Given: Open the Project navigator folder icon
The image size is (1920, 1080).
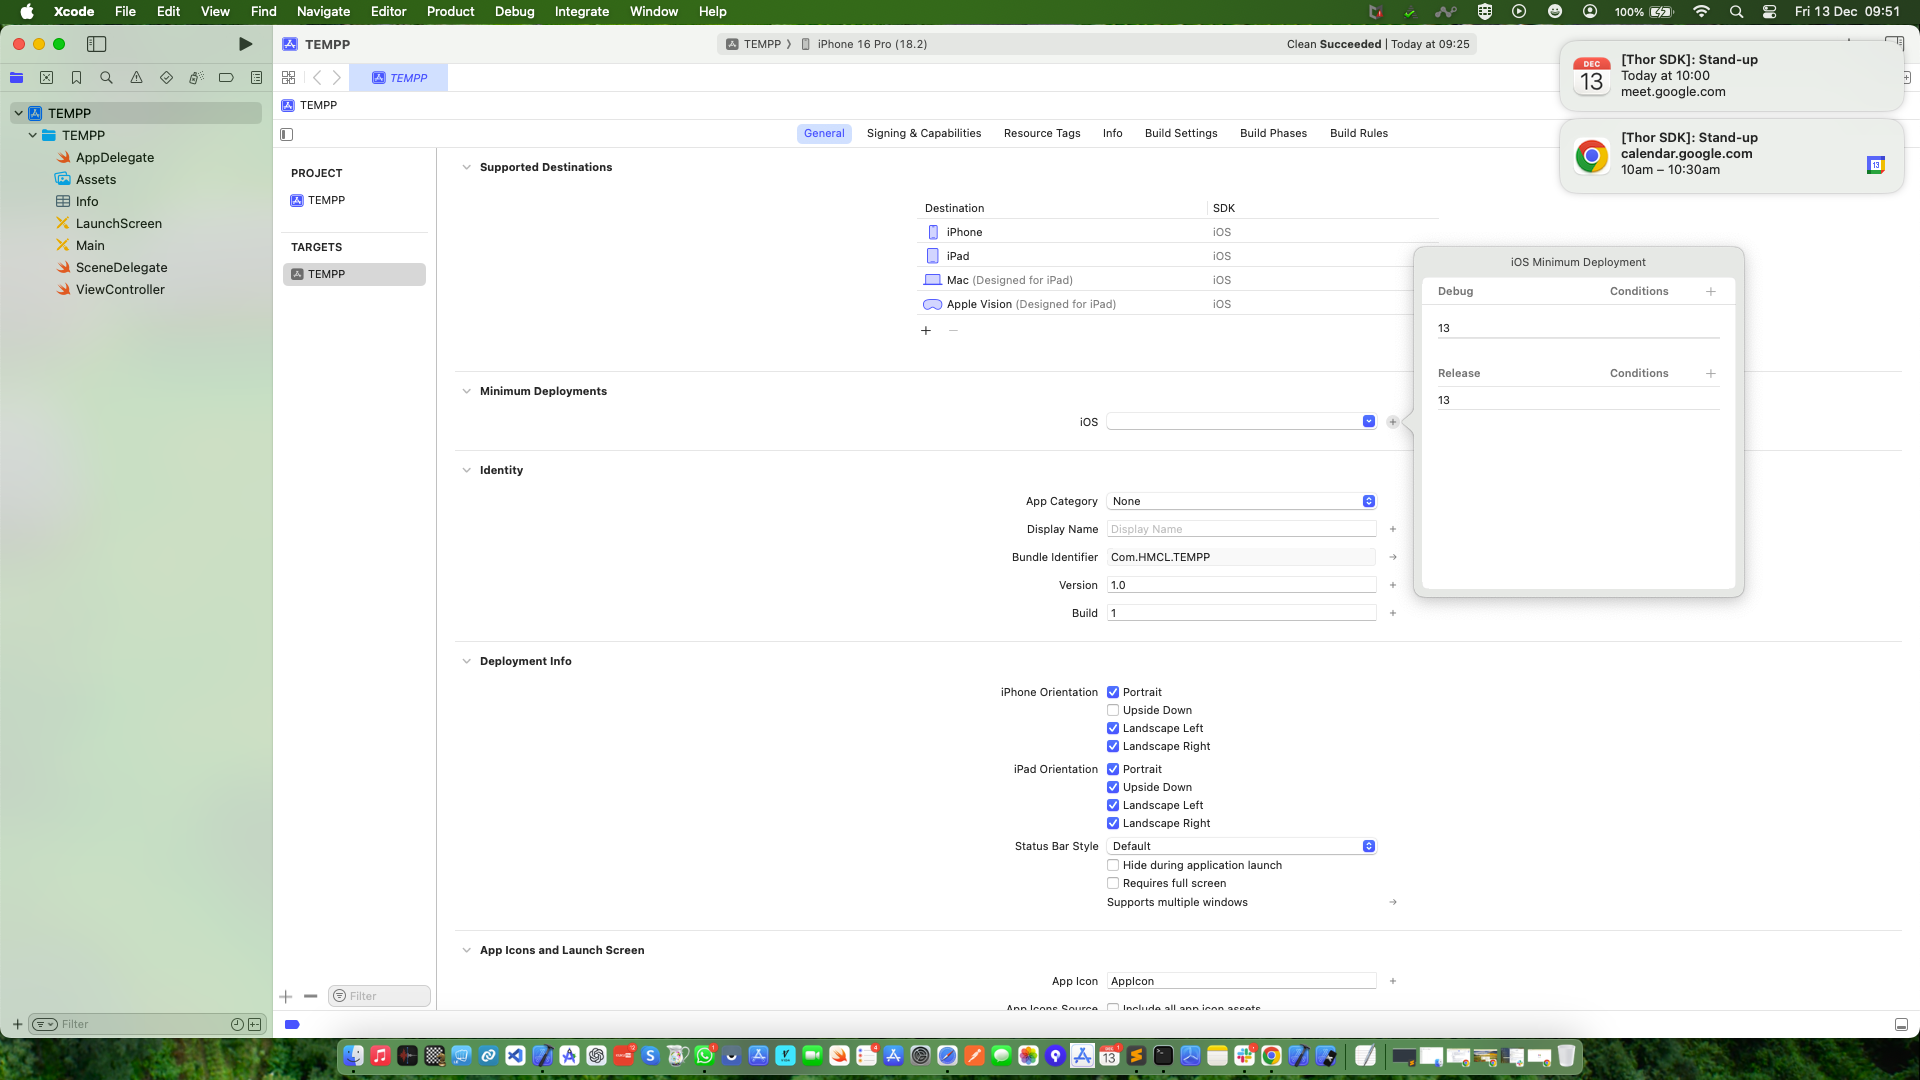Looking at the screenshot, I should 16,77.
